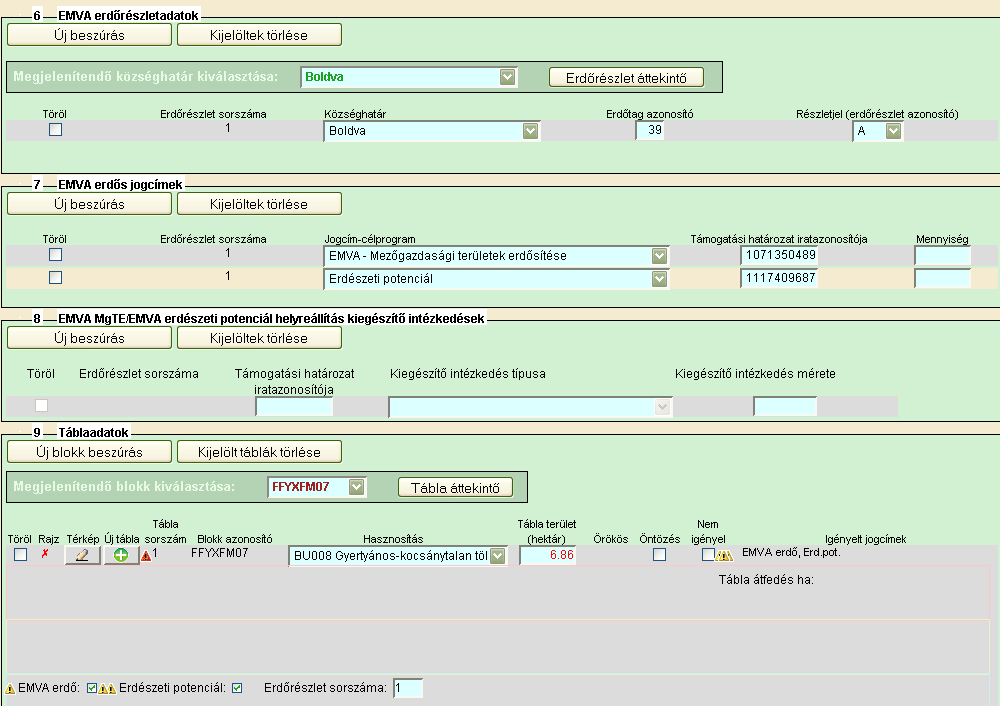Open the map editor pencil icon
The height and width of the screenshot is (706, 1000).
82,555
